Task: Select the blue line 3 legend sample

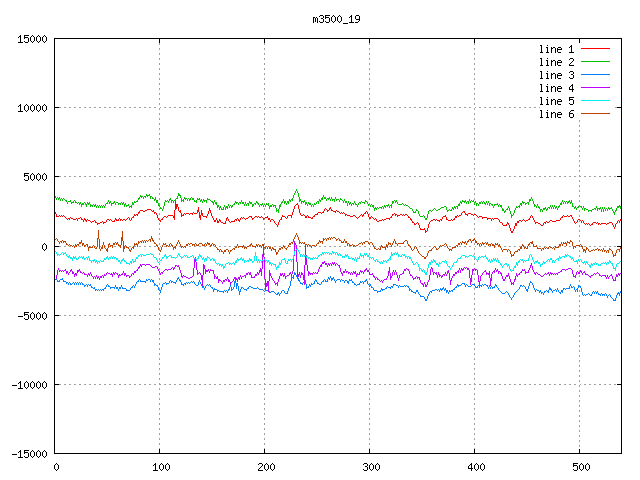Action: point(596,75)
